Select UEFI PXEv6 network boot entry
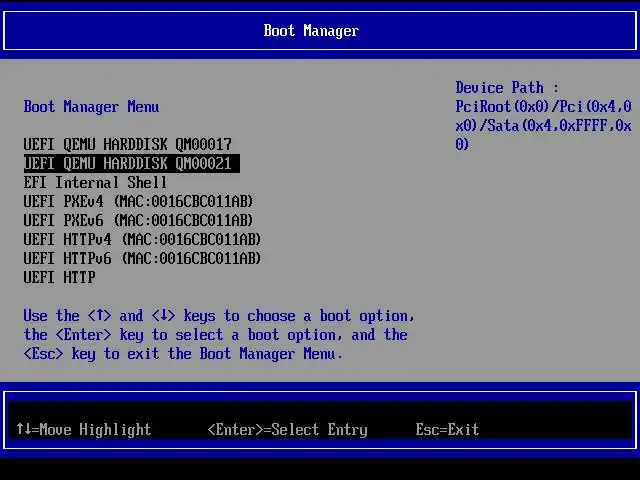This screenshot has height=480, width=640. (x=138, y=220)
